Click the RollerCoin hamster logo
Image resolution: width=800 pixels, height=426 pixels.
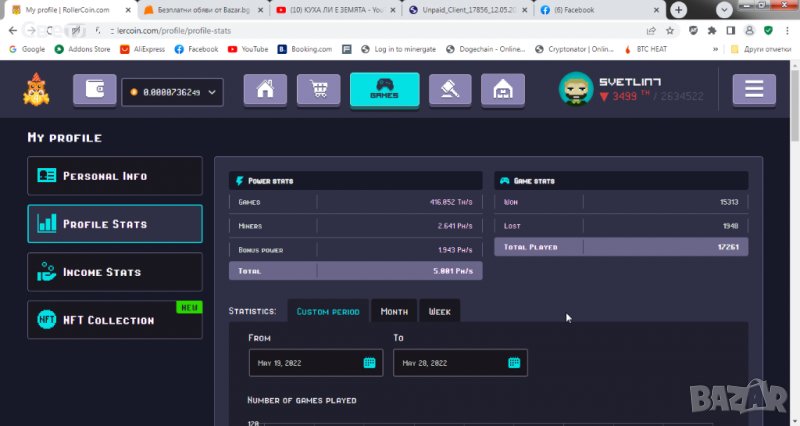[x=37, y=89]
